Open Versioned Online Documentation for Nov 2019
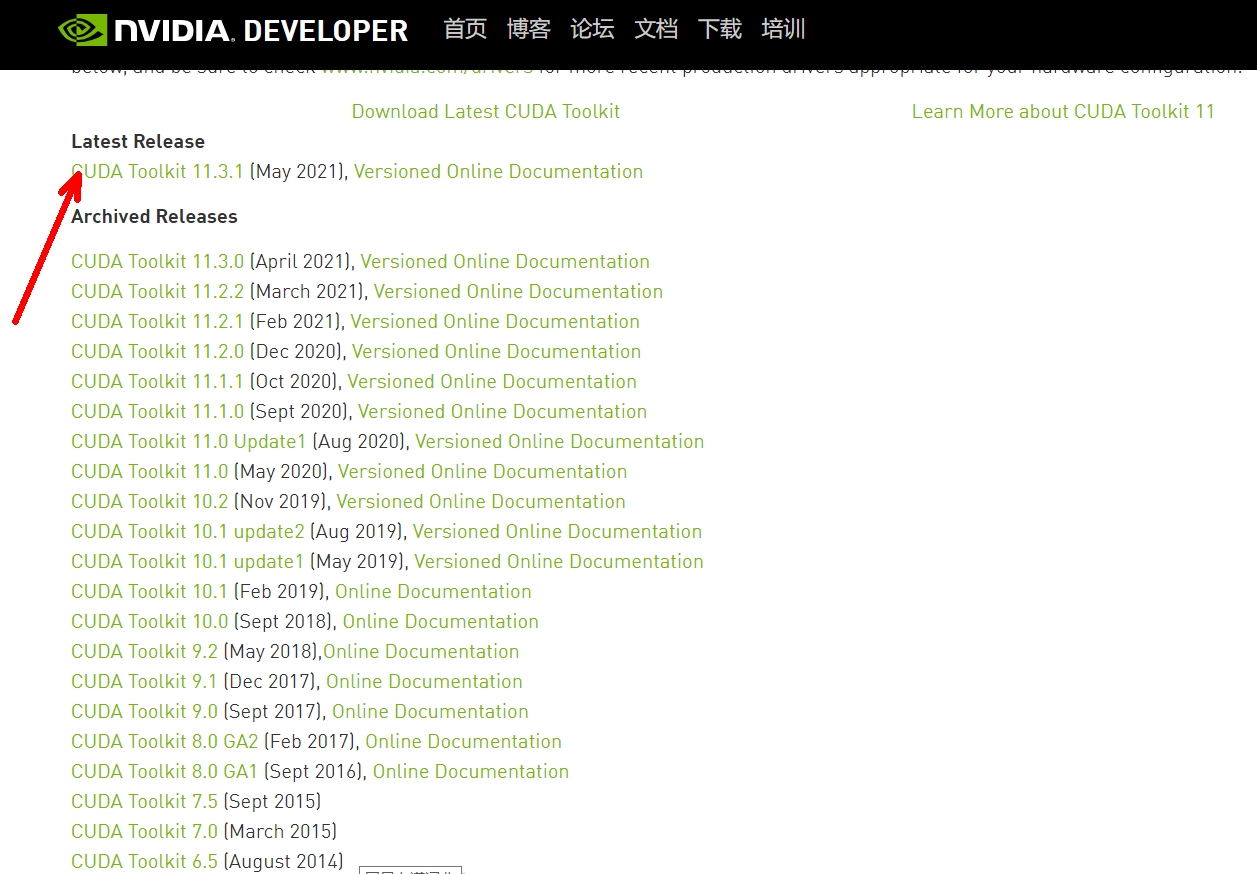The height and width of the screenshot is (874, 1257). click(x=481, y=501)
